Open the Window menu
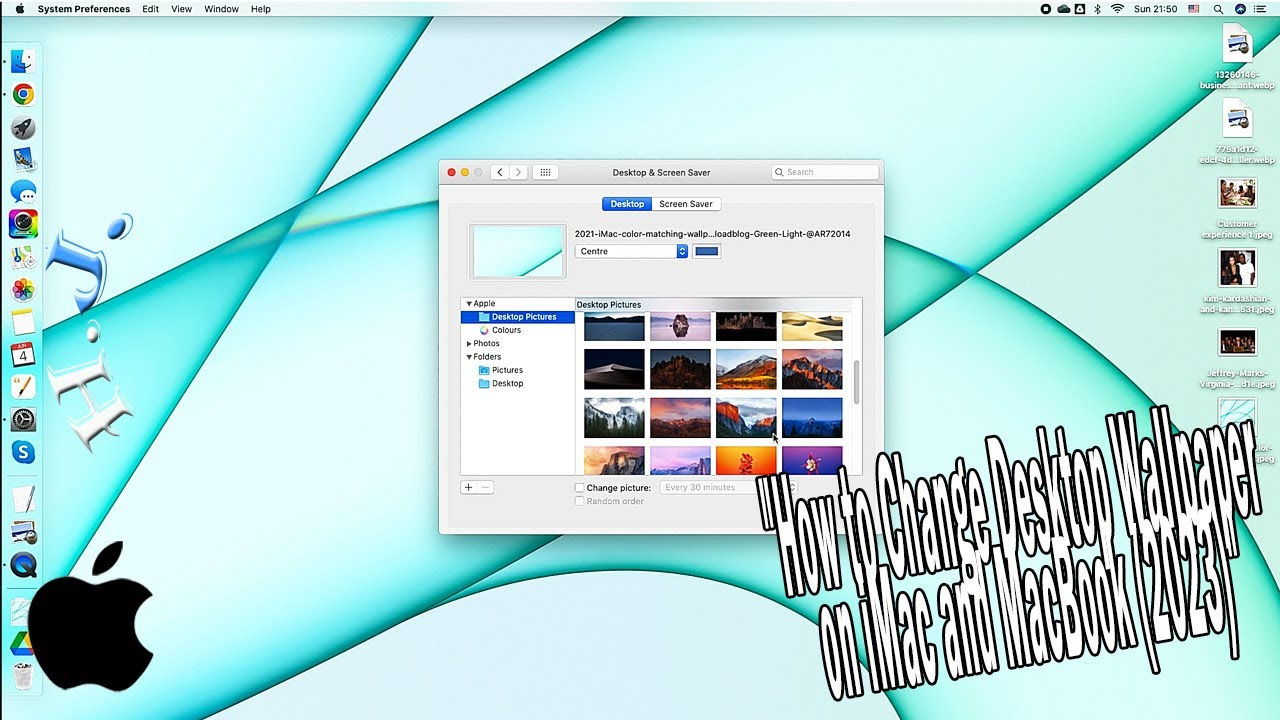1280x720 pixels. 221,9
